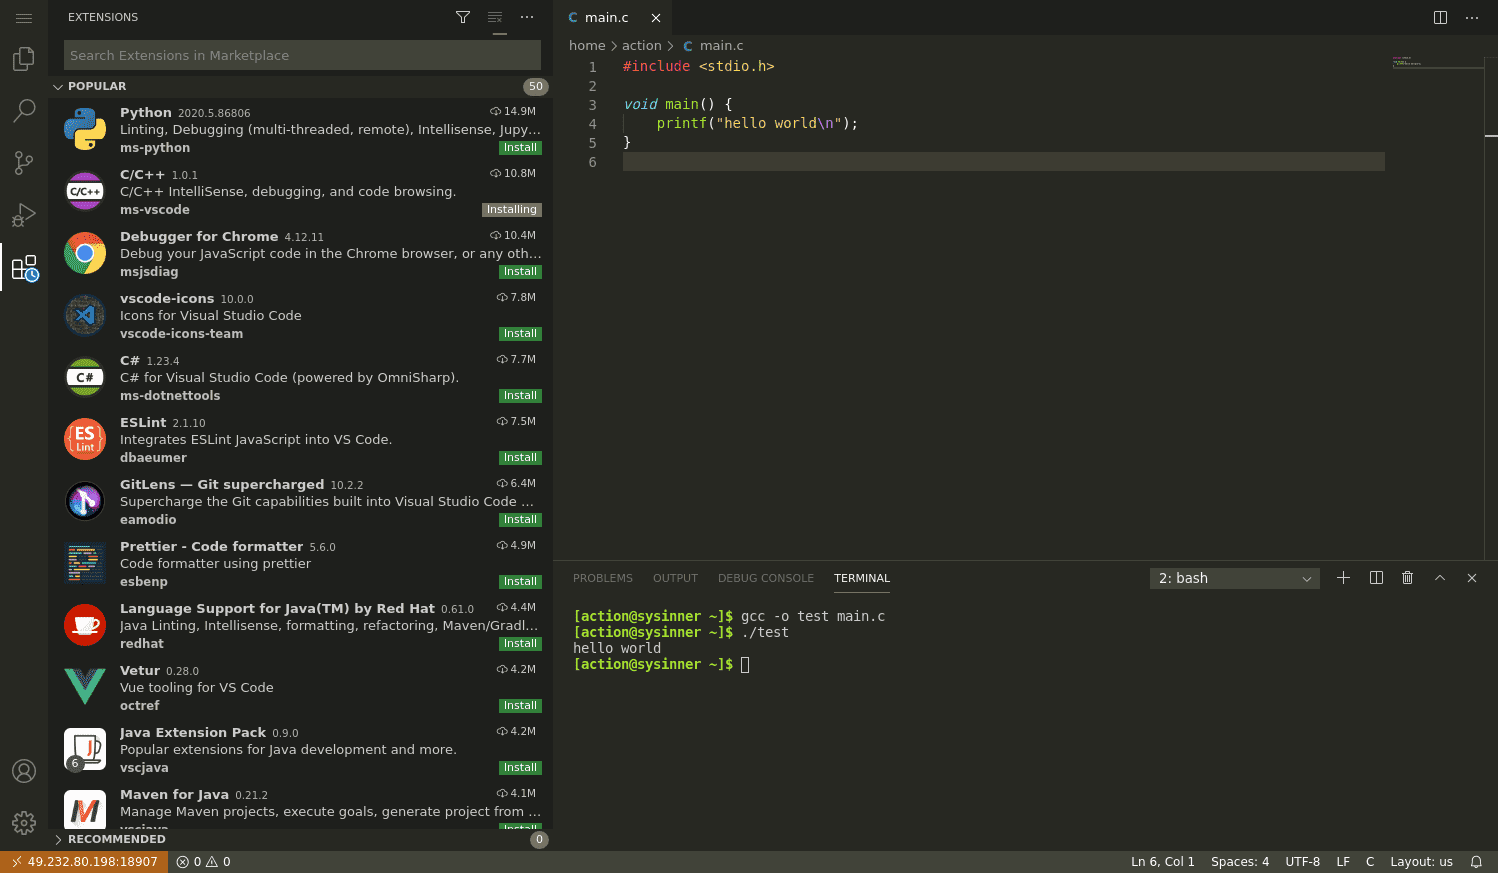Open the Search view

click(x=23, y=110)
